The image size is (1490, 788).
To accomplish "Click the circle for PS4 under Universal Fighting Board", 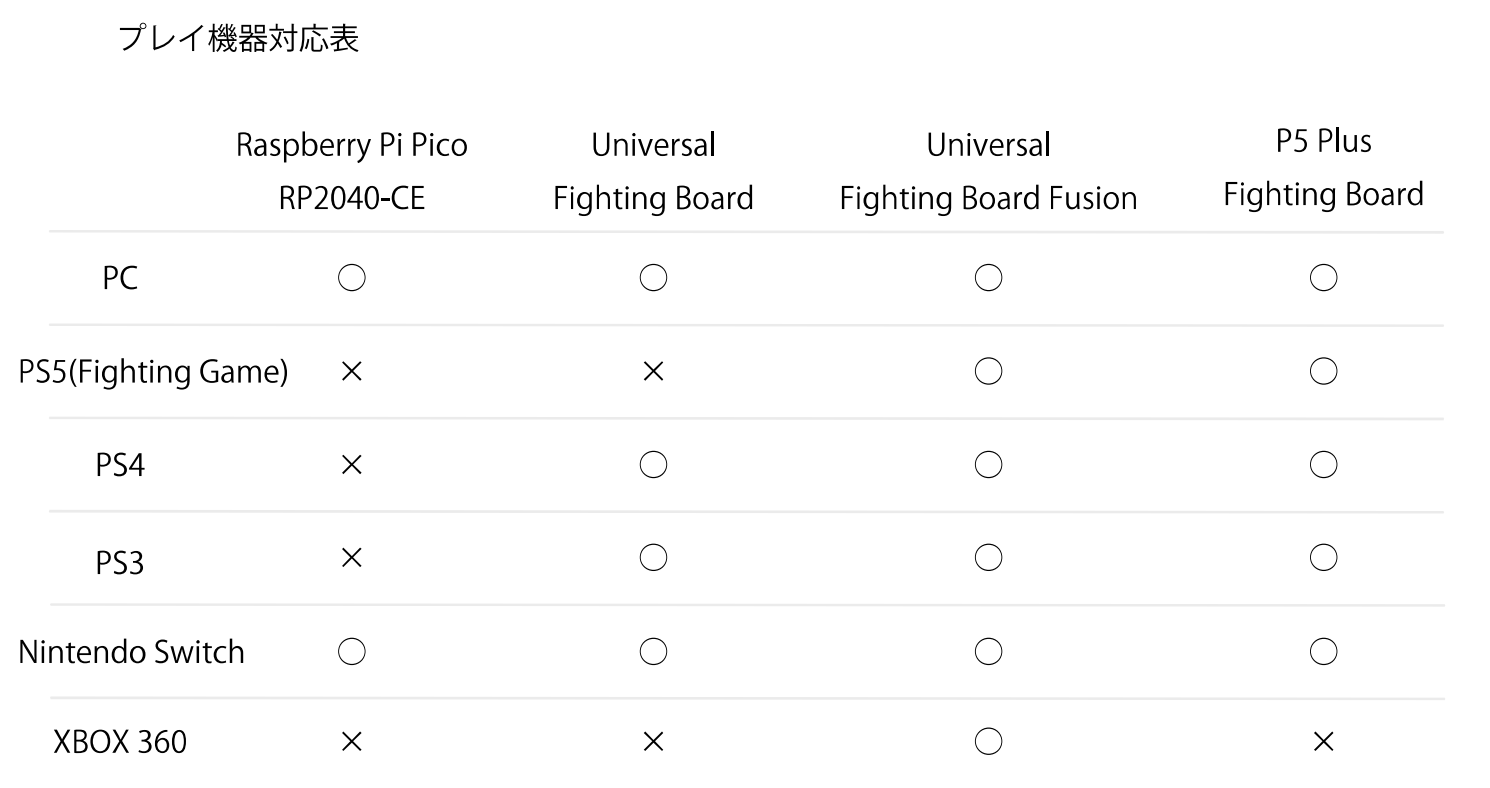I will (653, 465).
